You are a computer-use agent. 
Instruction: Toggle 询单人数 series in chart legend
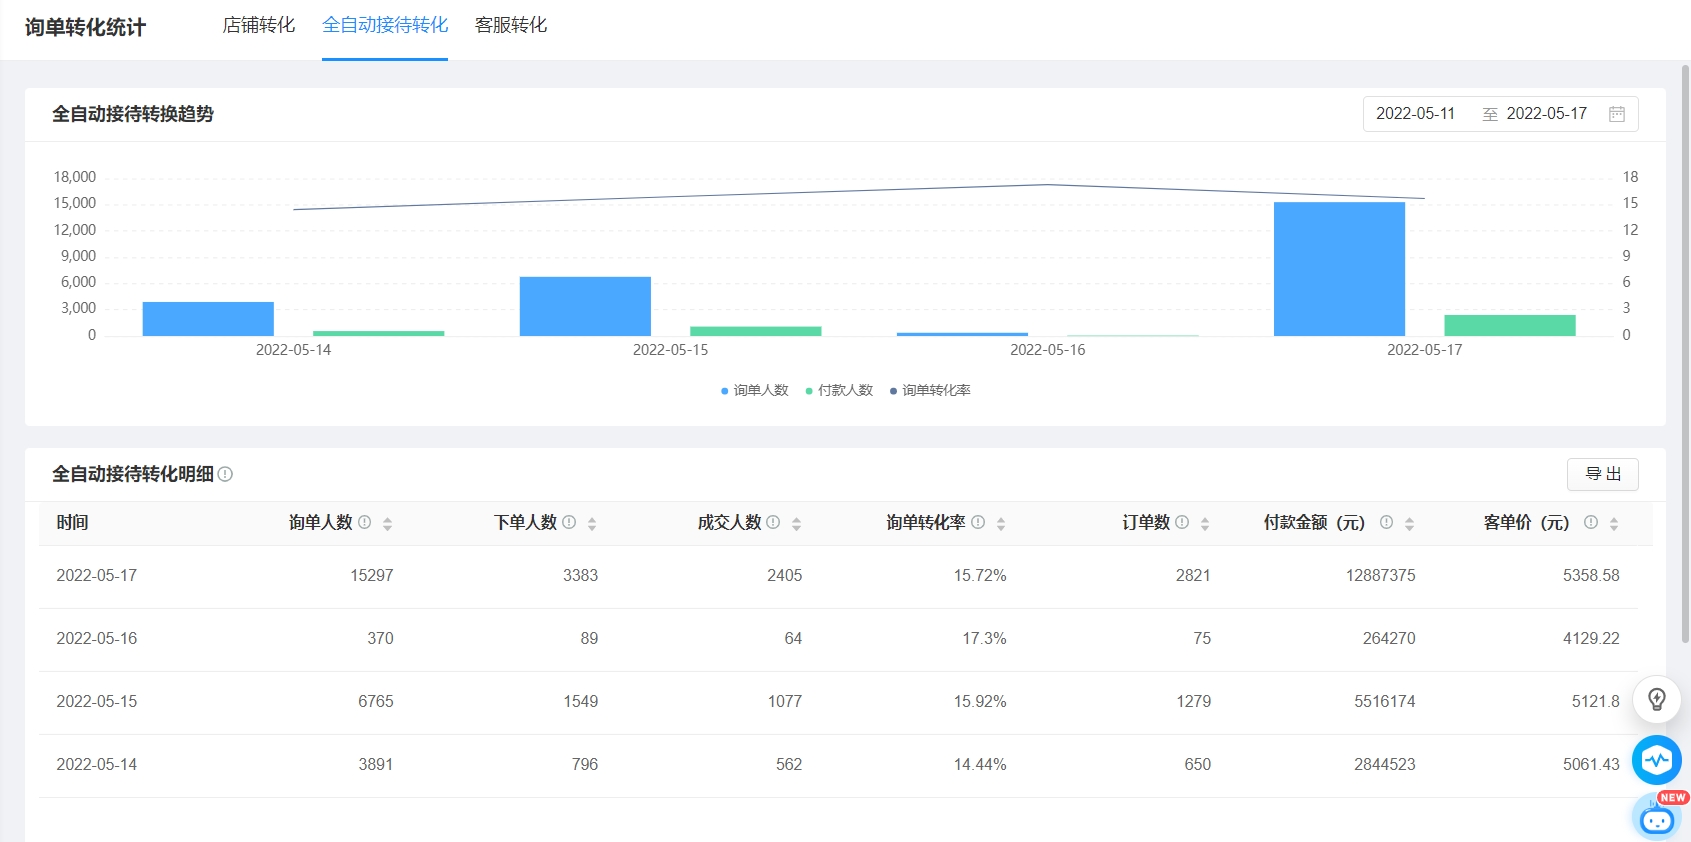755,390
